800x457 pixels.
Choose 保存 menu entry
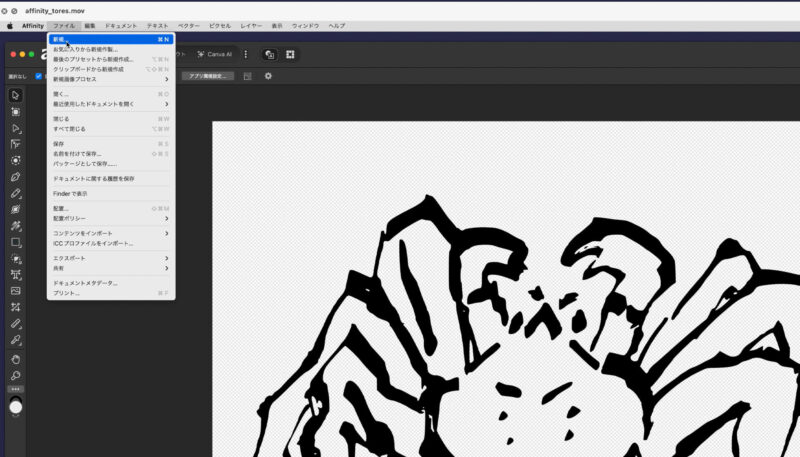[111, 144]
